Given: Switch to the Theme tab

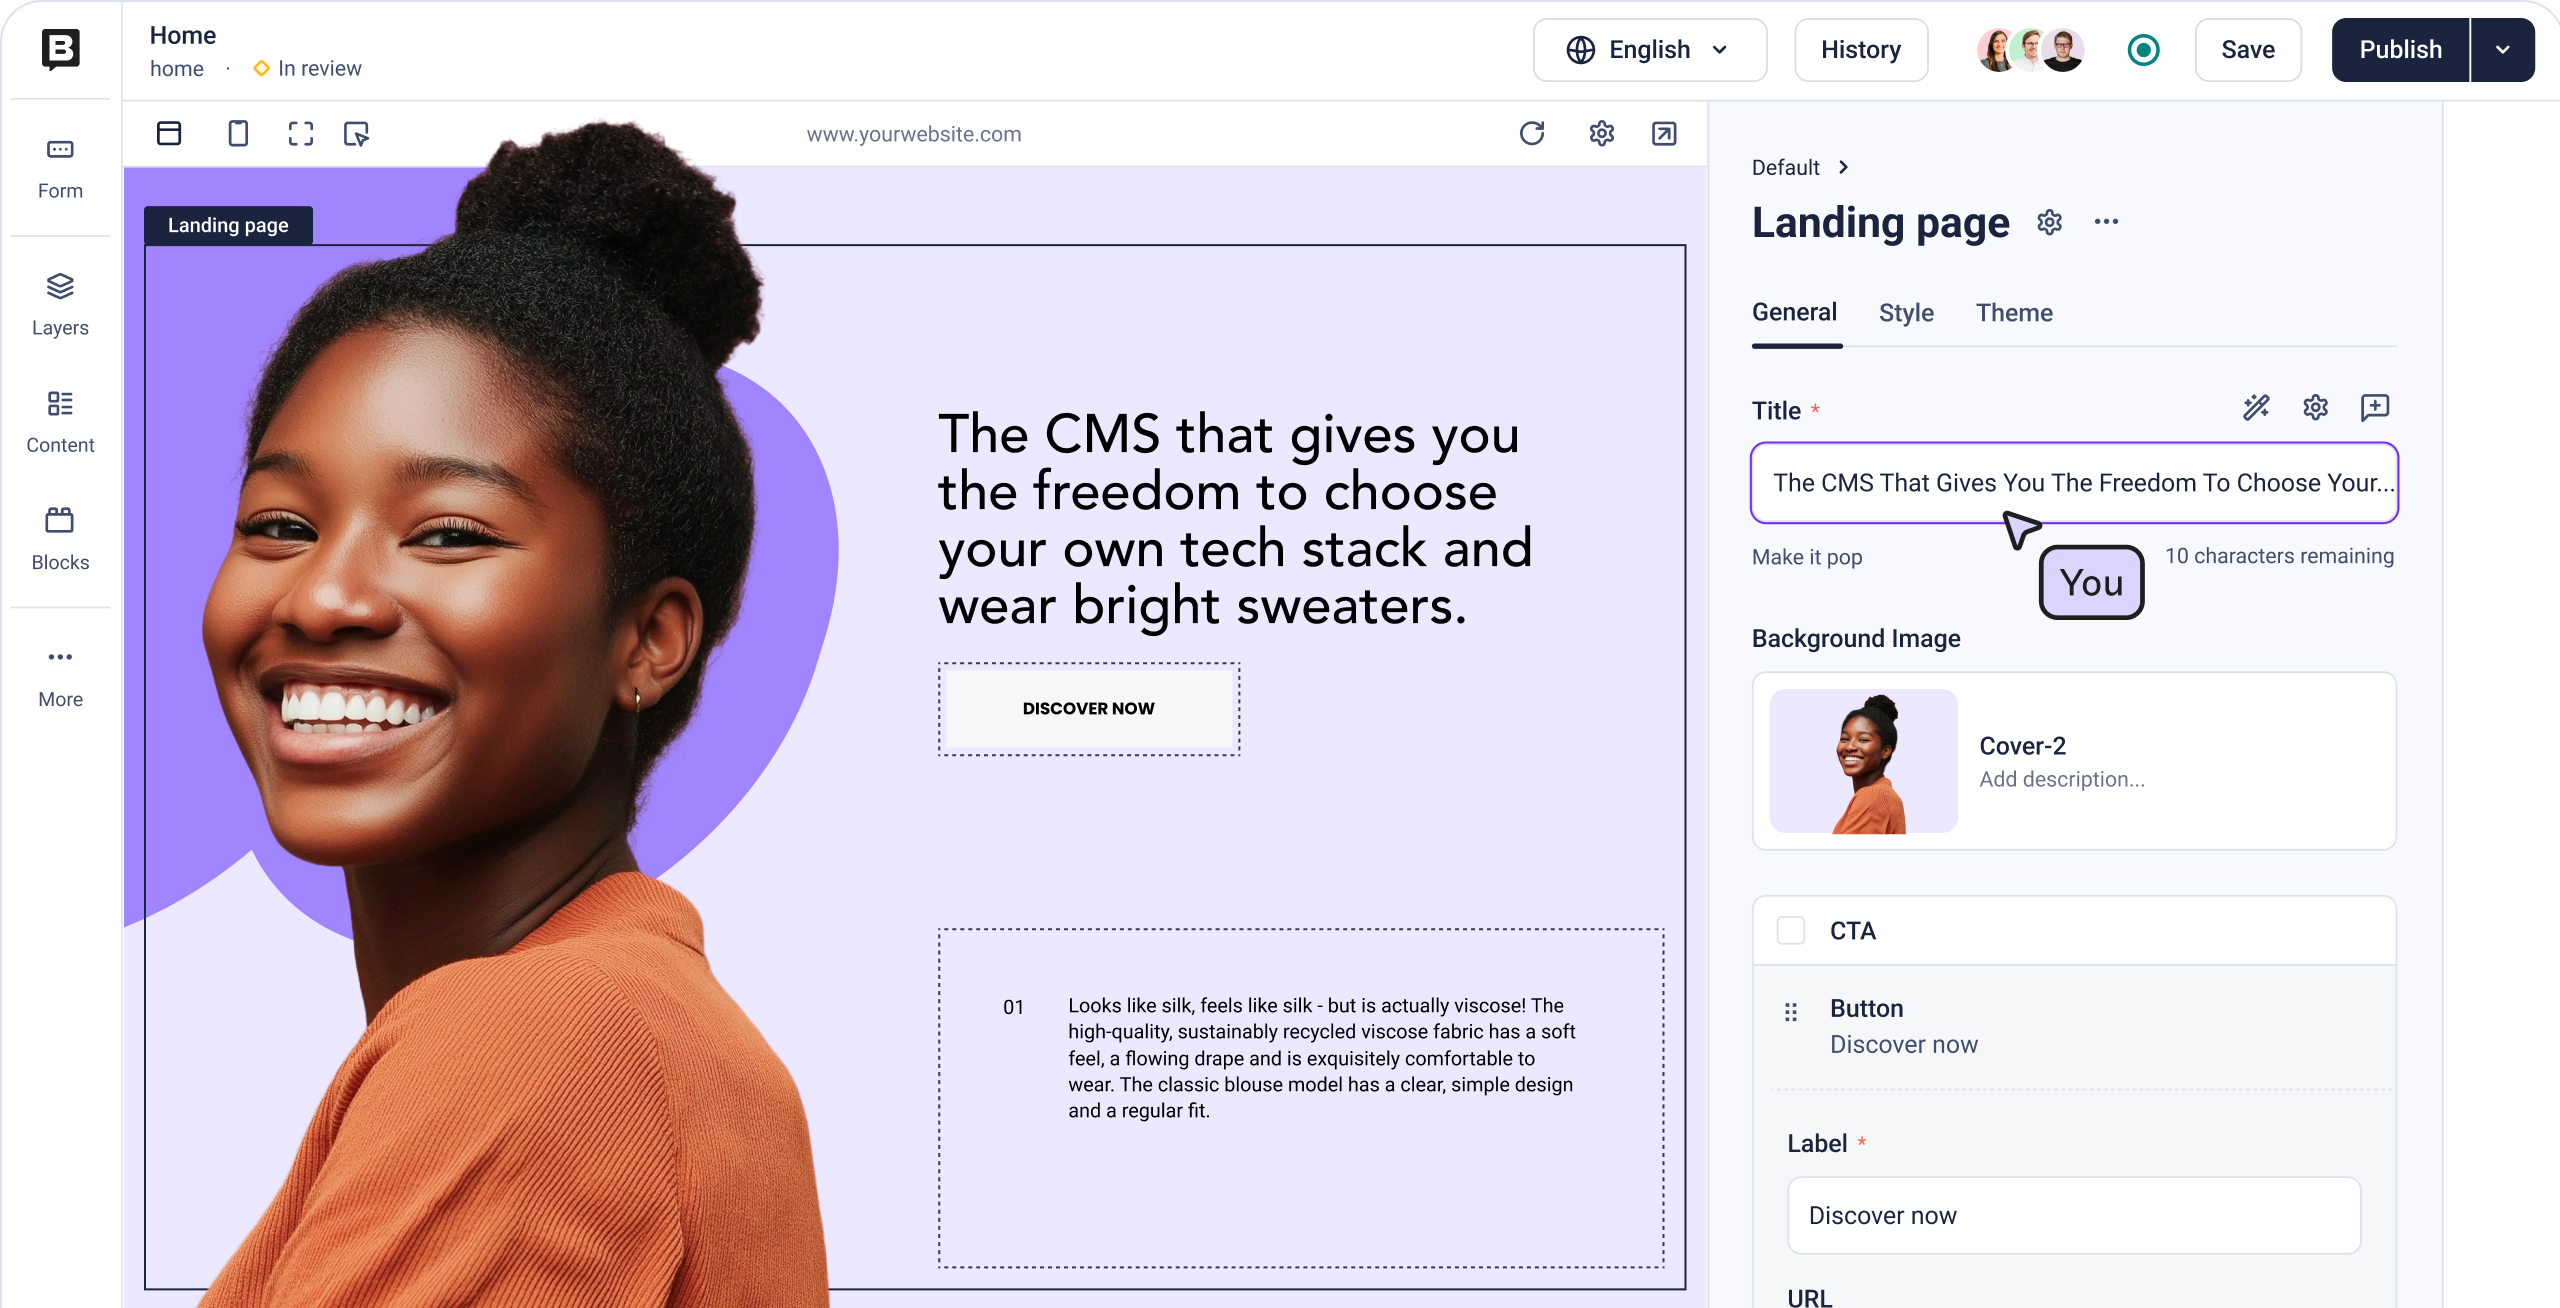Looking at the screenshot, I should (2014, 312).
